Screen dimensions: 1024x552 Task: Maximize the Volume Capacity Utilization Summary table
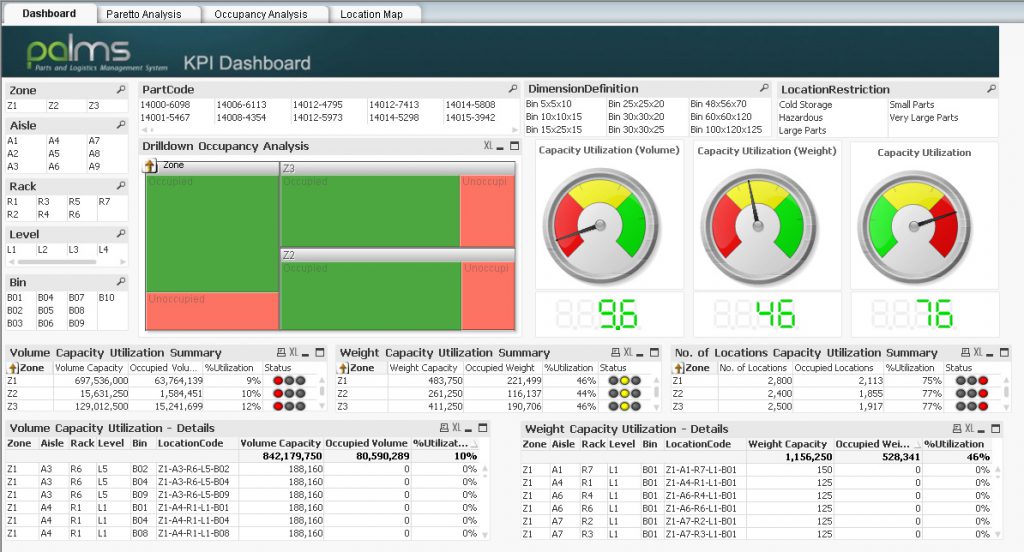(x=320, y=353)
